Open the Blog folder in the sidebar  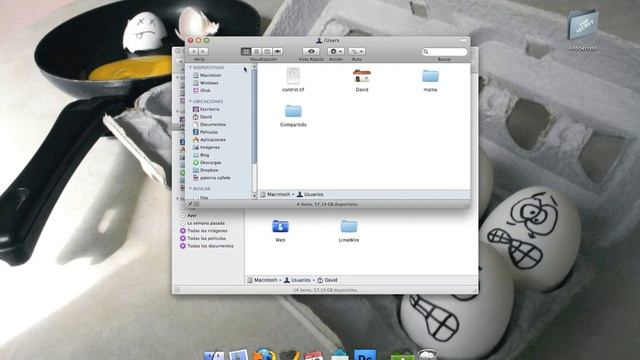pyautogui.click(x=201, y=155)
